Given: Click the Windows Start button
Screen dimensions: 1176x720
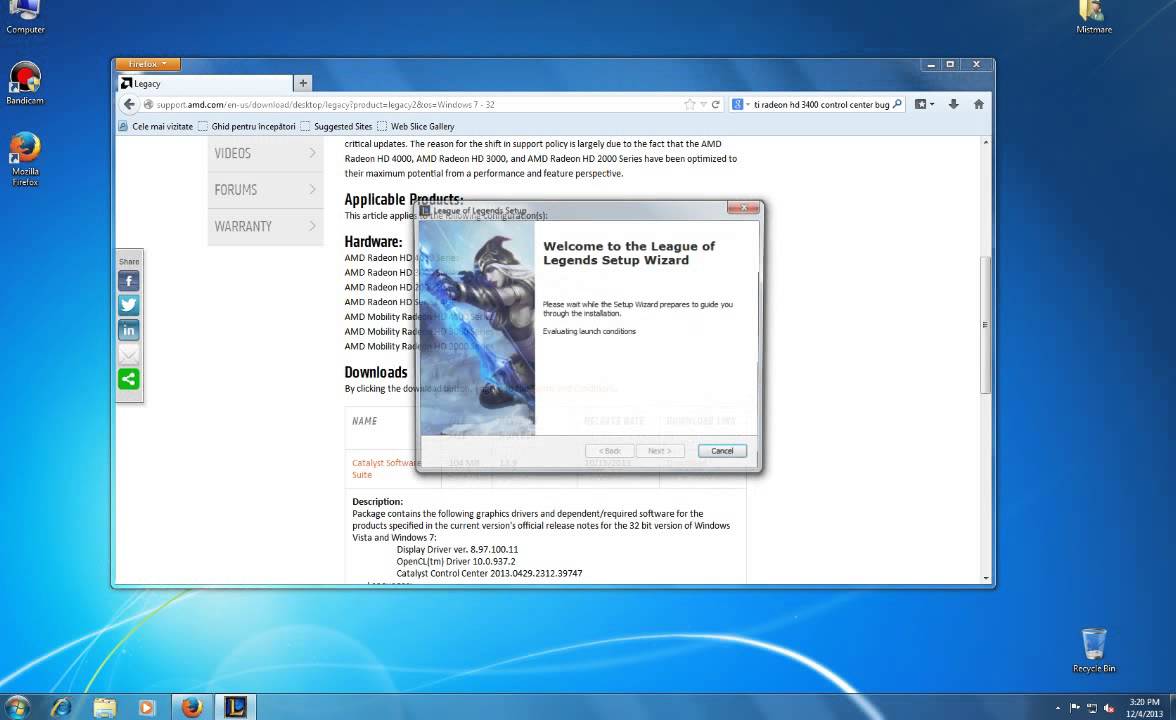Looking at the screenshot, I should (16, 706).
